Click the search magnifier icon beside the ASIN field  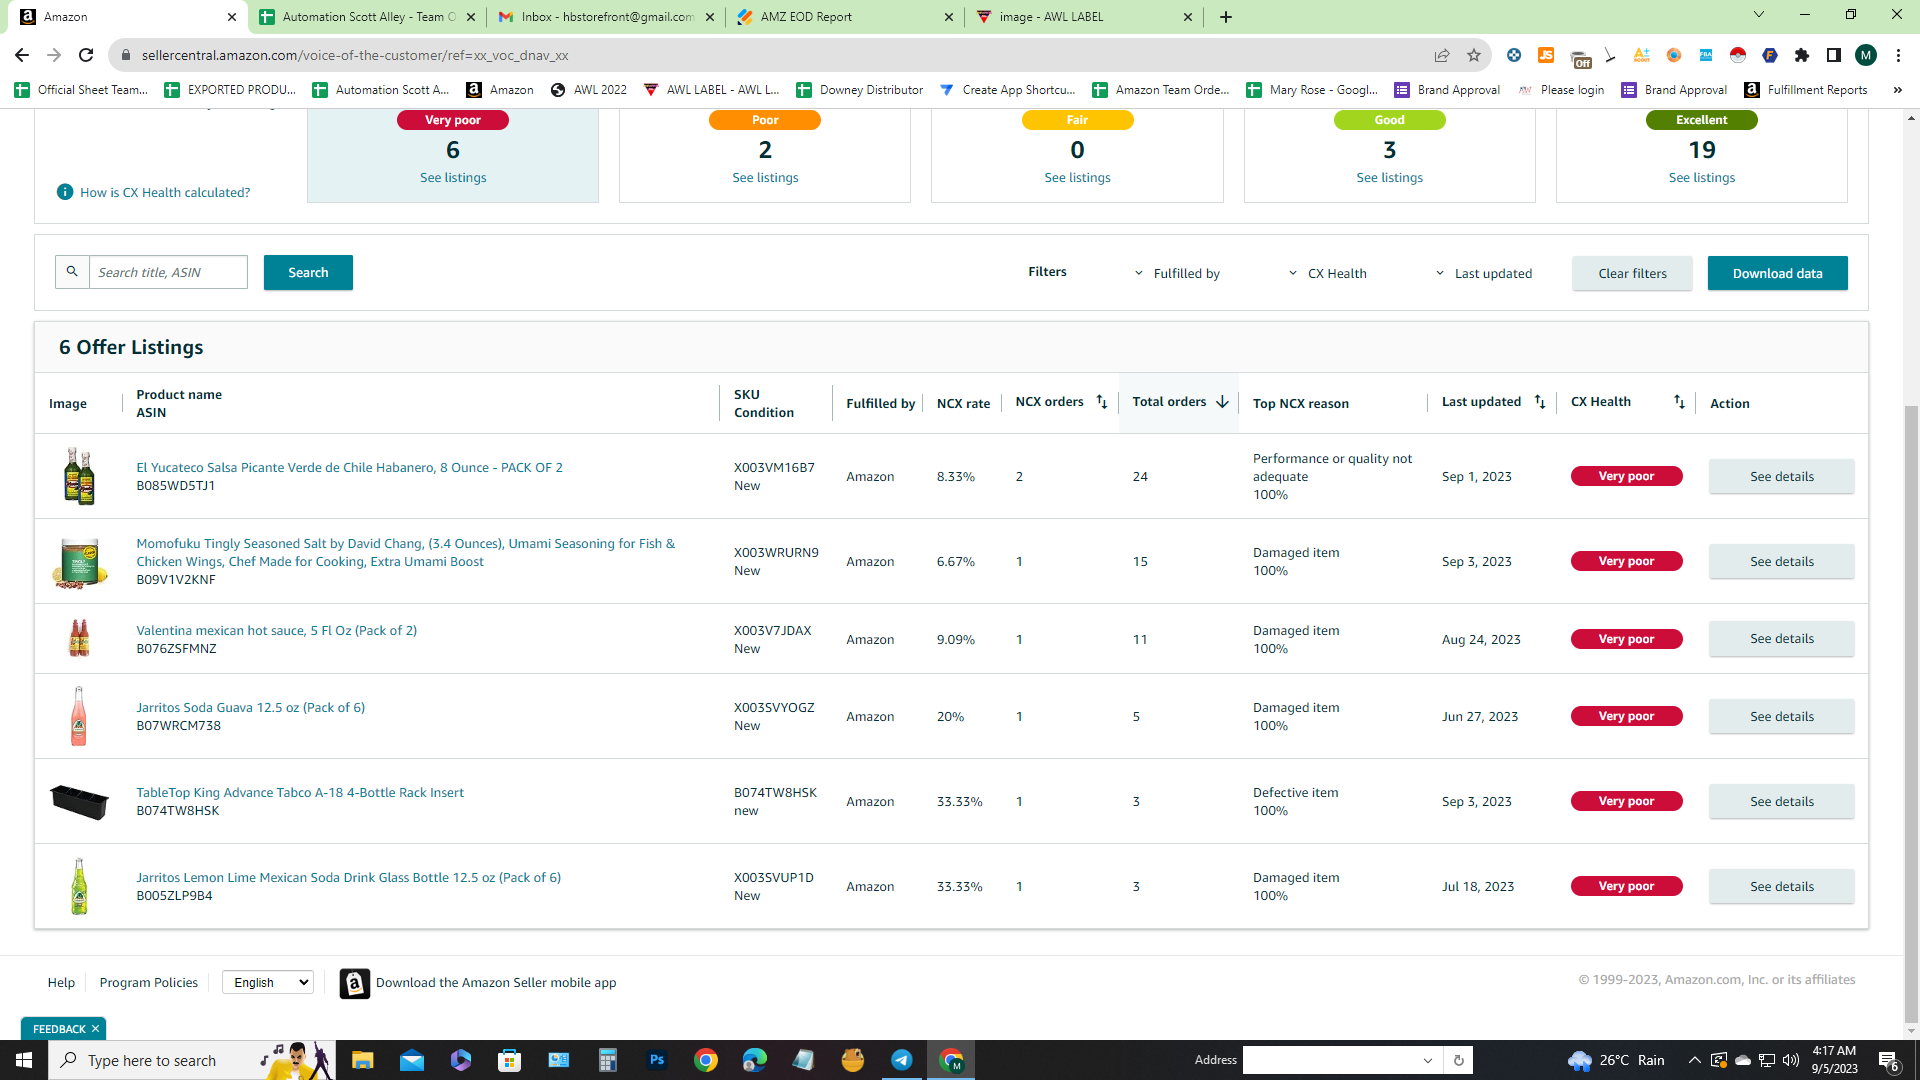coord(72,272)
